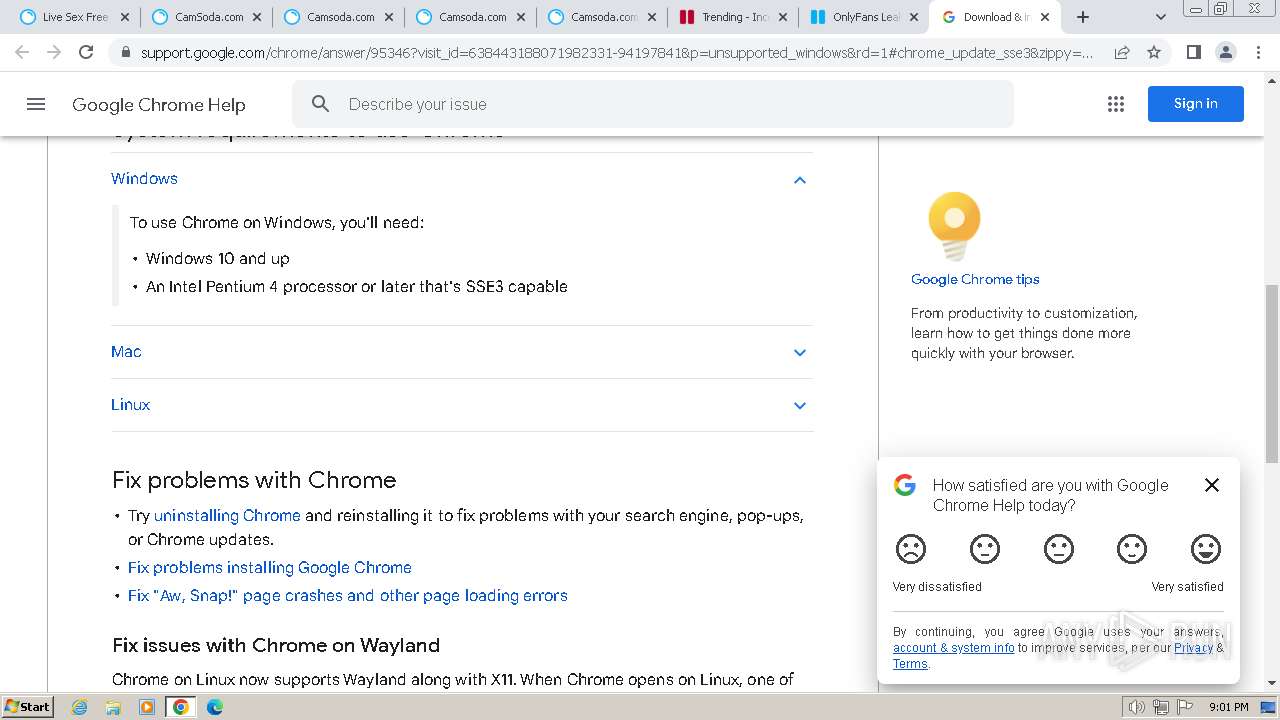Image resolution: width=1280 pixels, height=720 pixels.
Task: Open a new browser tab
Action: [1083, 17]
